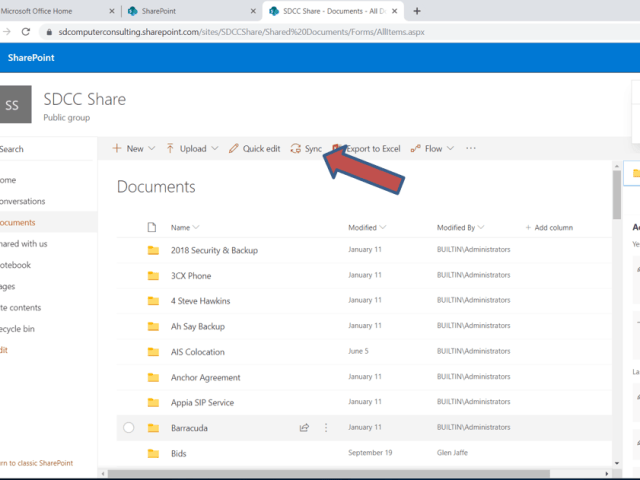Open the Modified column dropdown

pyautogui.click(x=382, y=227)
